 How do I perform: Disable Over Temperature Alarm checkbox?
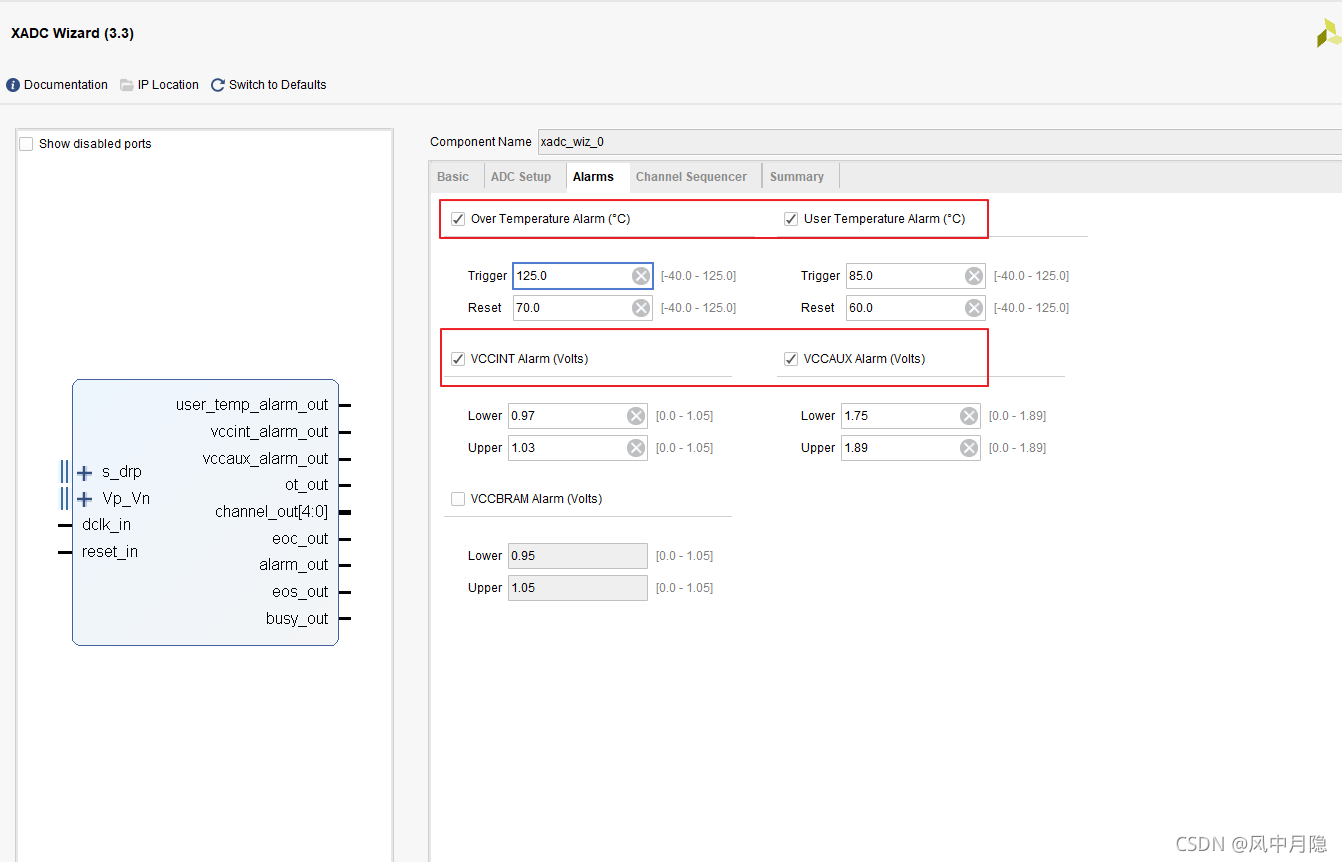click(458, 219)
